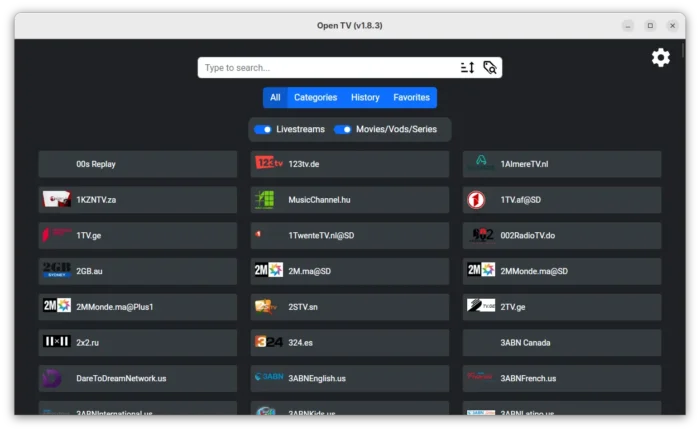The image size is (700, 431).
Task: Click the 123tv.de channel logo
Action: [x=268, y=164]
